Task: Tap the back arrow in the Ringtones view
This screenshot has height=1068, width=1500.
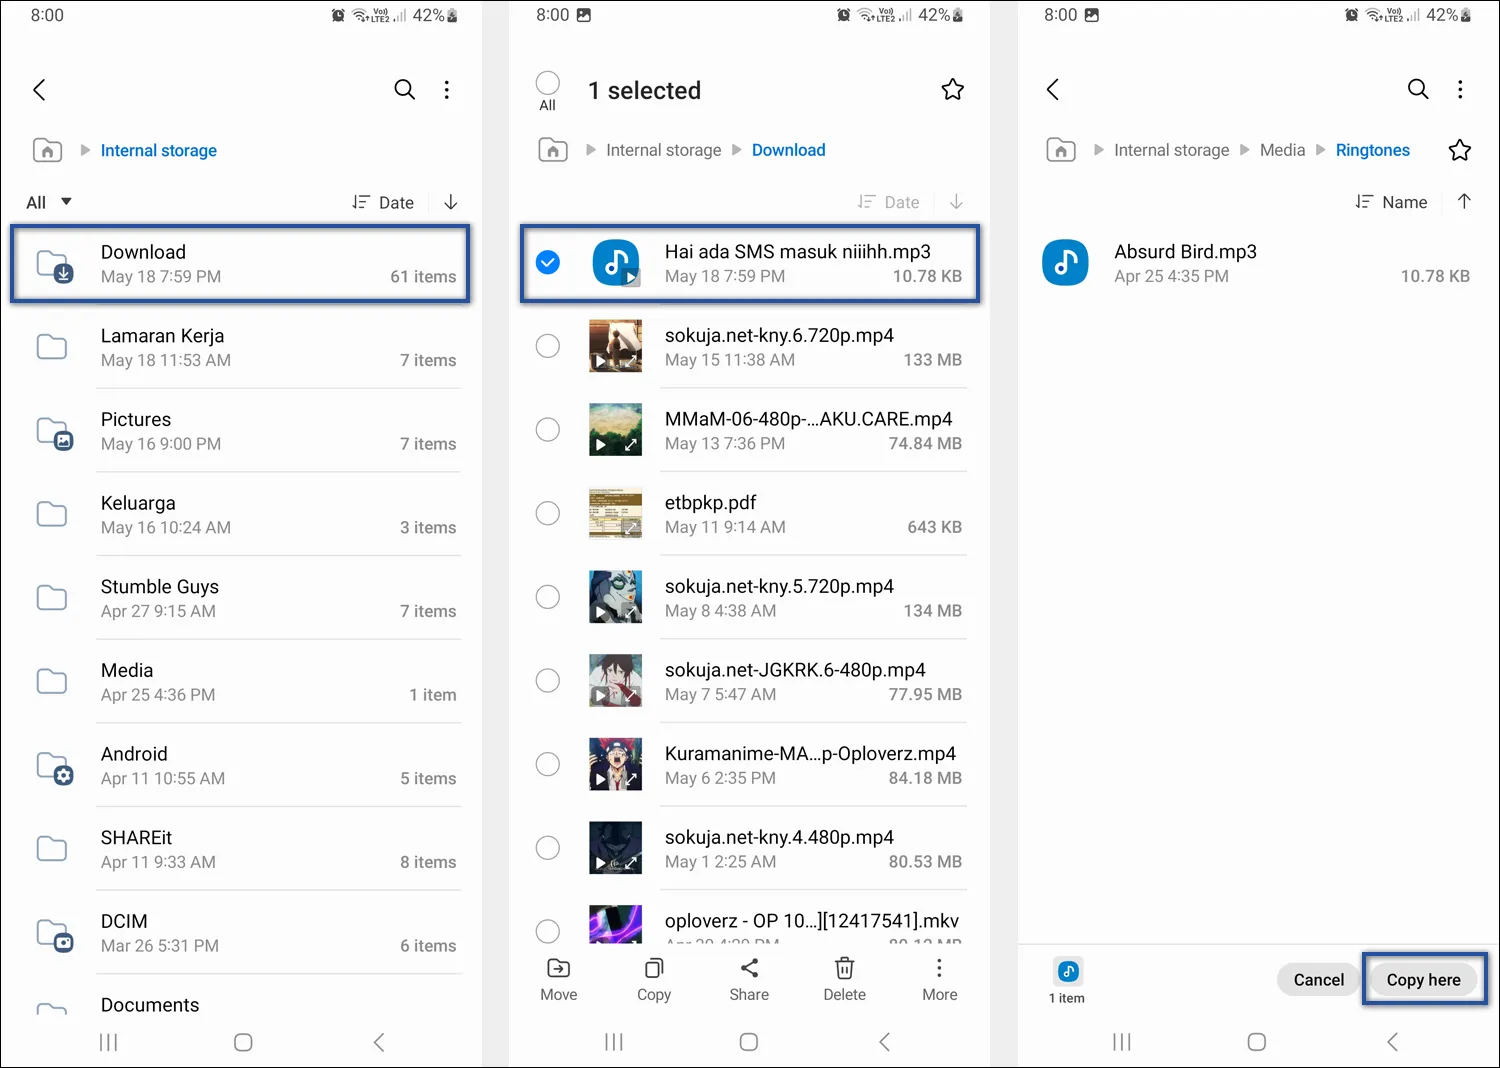Action: 1053,89
